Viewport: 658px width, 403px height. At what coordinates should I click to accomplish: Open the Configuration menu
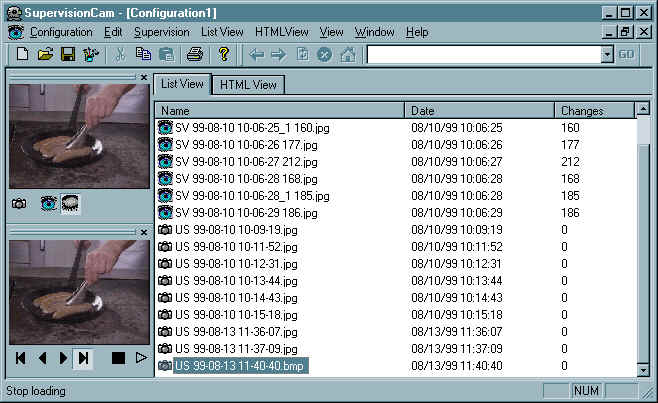click(61, 32)
